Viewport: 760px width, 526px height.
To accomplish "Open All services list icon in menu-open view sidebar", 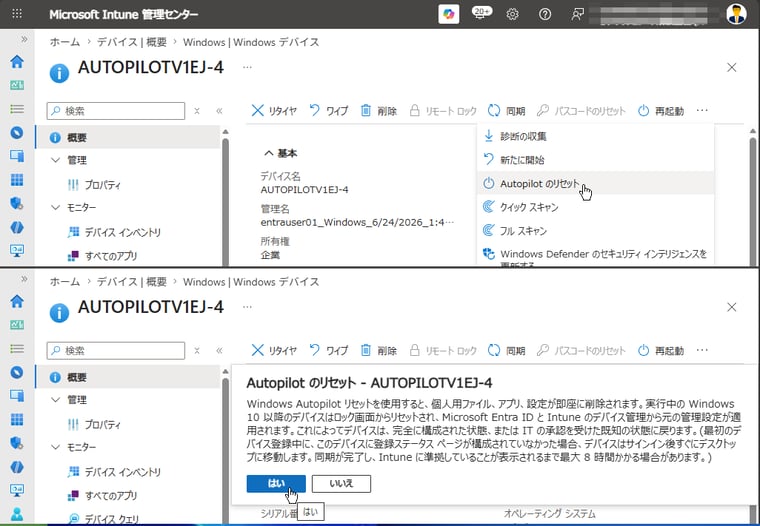I will coord(17,109).
